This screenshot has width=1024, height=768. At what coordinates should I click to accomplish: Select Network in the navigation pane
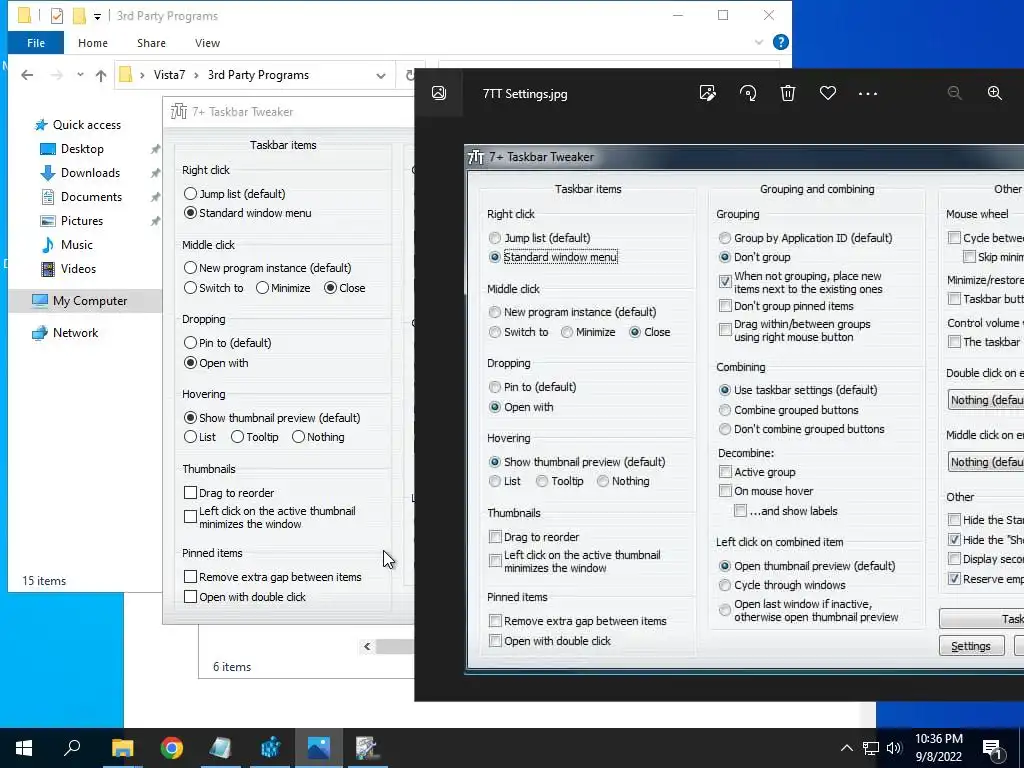(75, 332)
